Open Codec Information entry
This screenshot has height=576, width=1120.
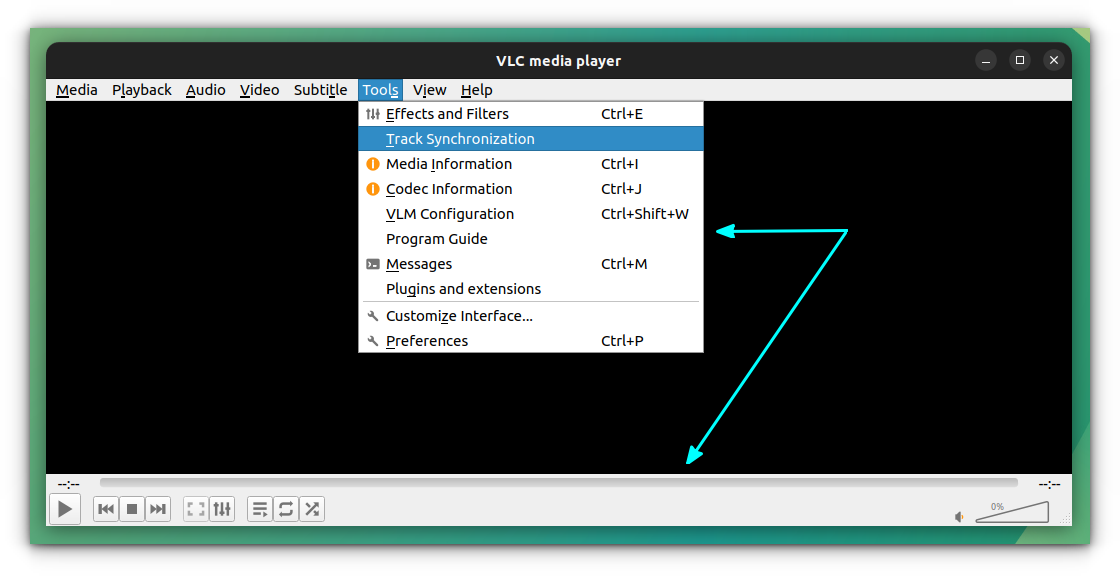(531, 189)
